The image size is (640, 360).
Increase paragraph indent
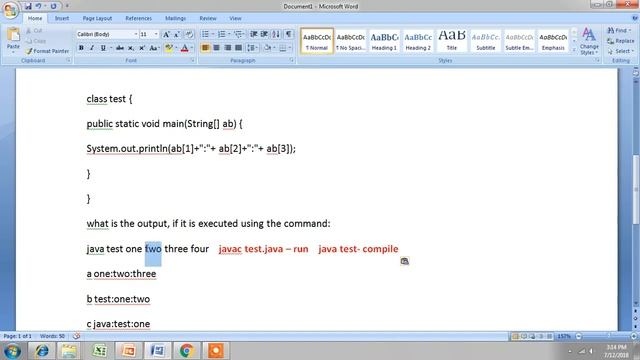(264, 34)
